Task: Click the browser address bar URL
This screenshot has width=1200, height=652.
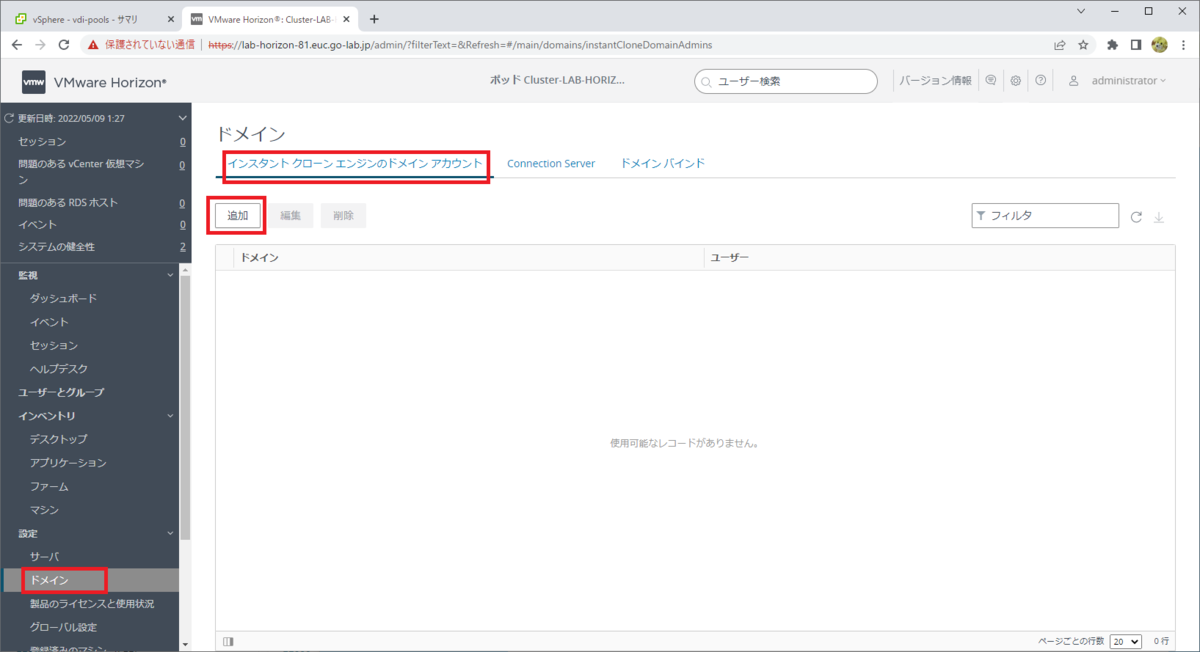Action: [460, 45]
